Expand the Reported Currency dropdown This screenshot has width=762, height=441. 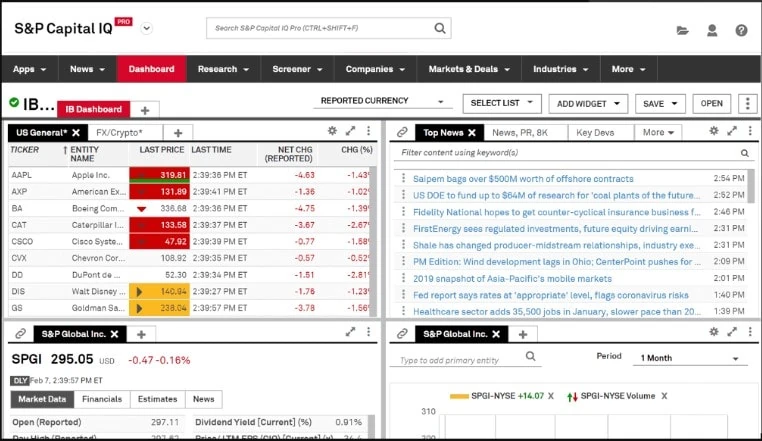pyautogui.click(x=382, y=101)
